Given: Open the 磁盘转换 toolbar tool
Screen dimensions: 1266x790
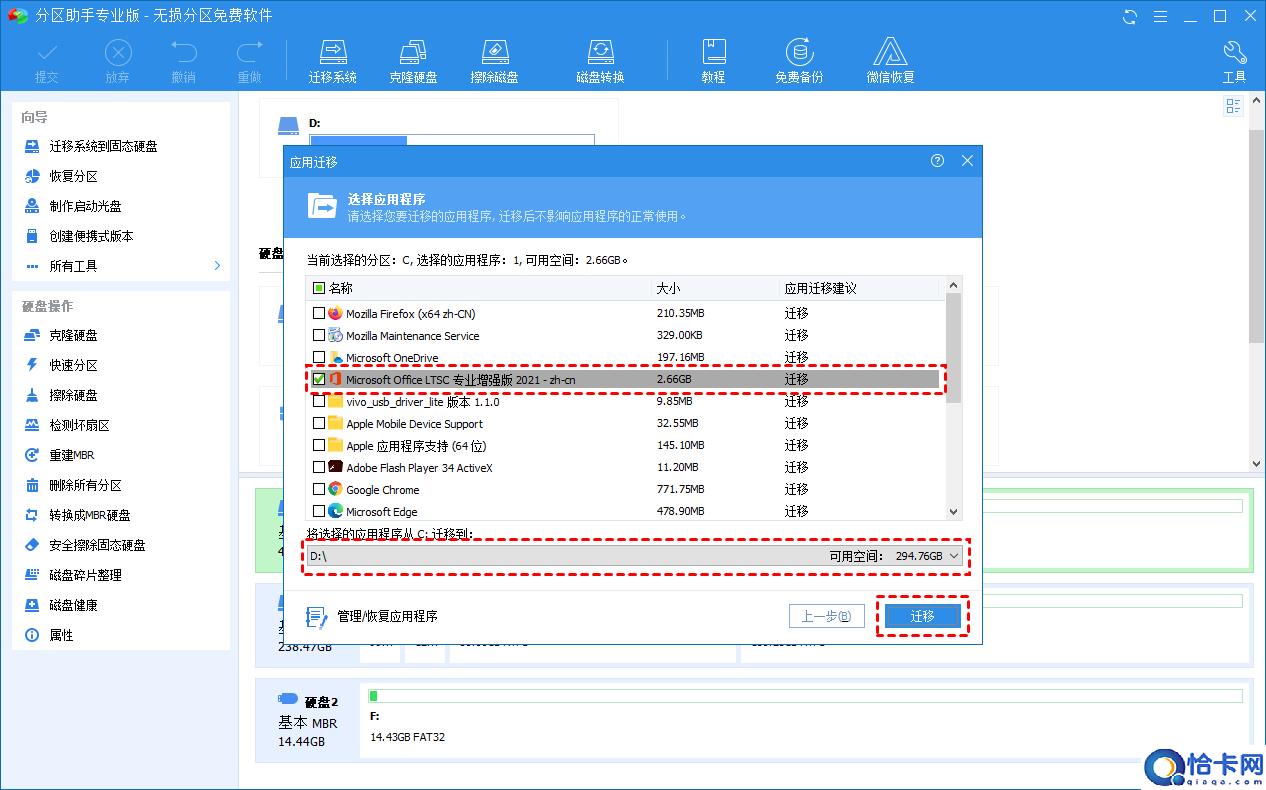Looking at the screenshot, I should (600, 61).
